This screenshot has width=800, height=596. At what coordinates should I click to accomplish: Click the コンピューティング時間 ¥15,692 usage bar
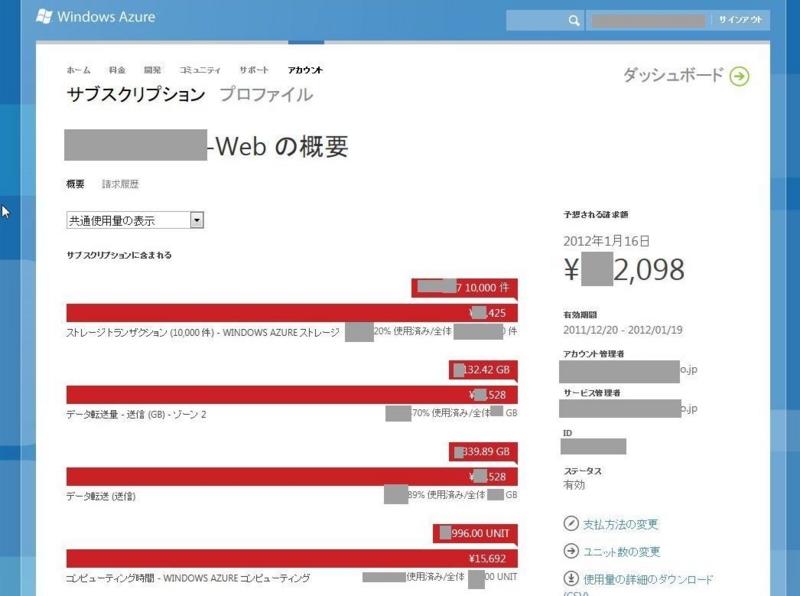click(x=292, y=558)
